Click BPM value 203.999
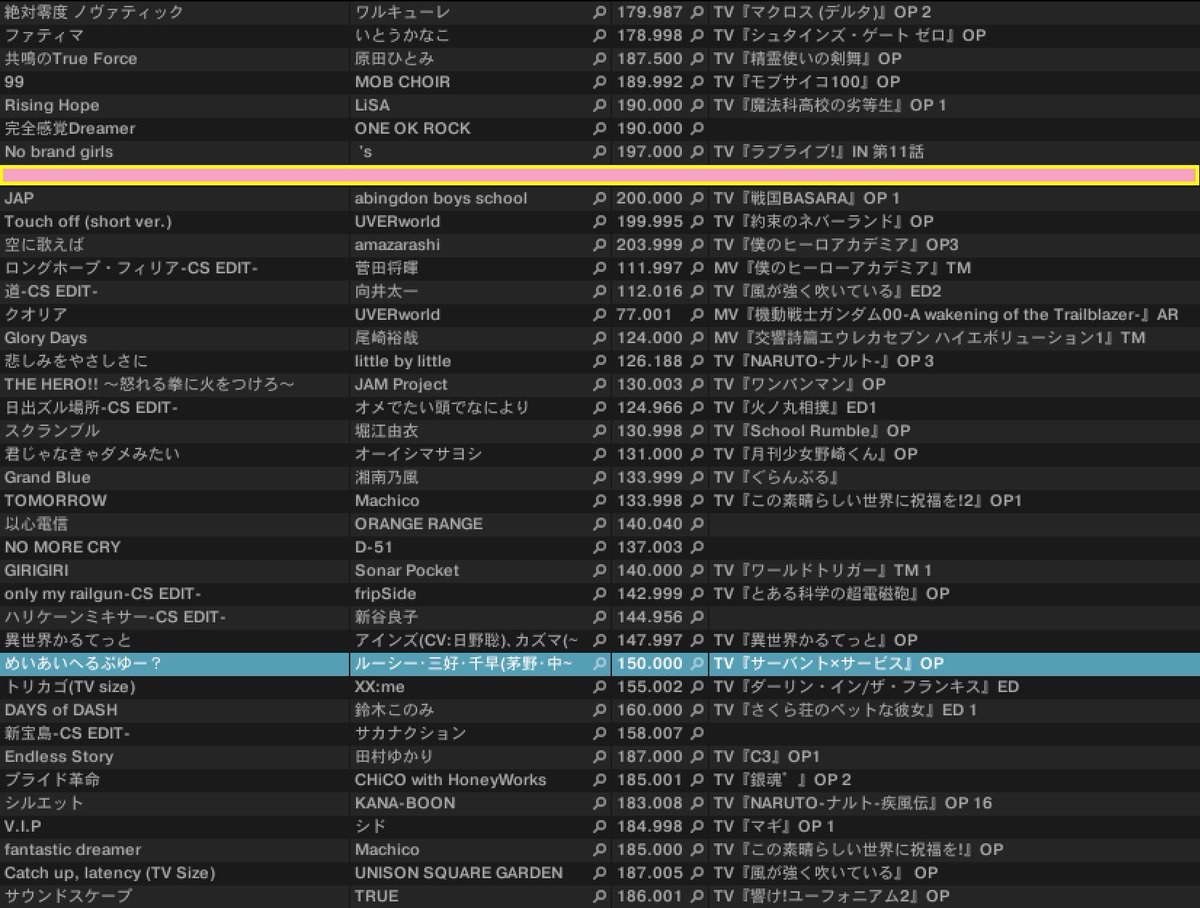 tap(650, 245)
